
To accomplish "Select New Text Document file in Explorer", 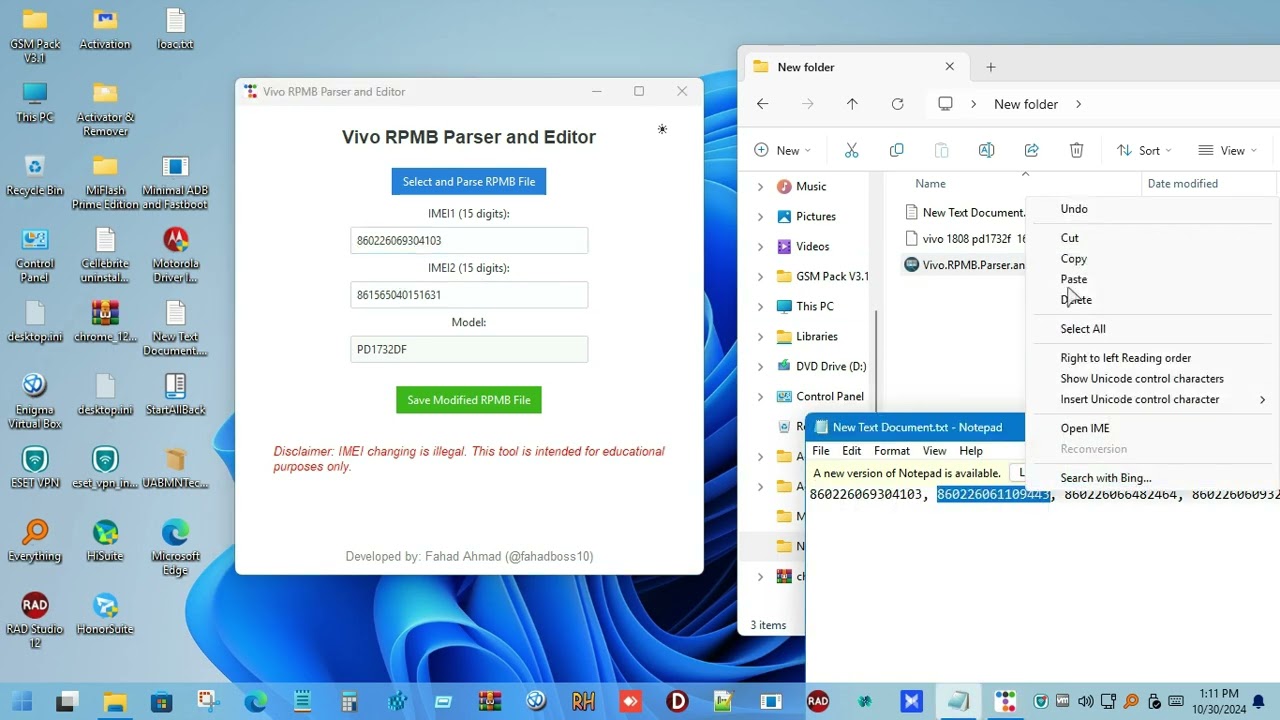I will (965, 212).
